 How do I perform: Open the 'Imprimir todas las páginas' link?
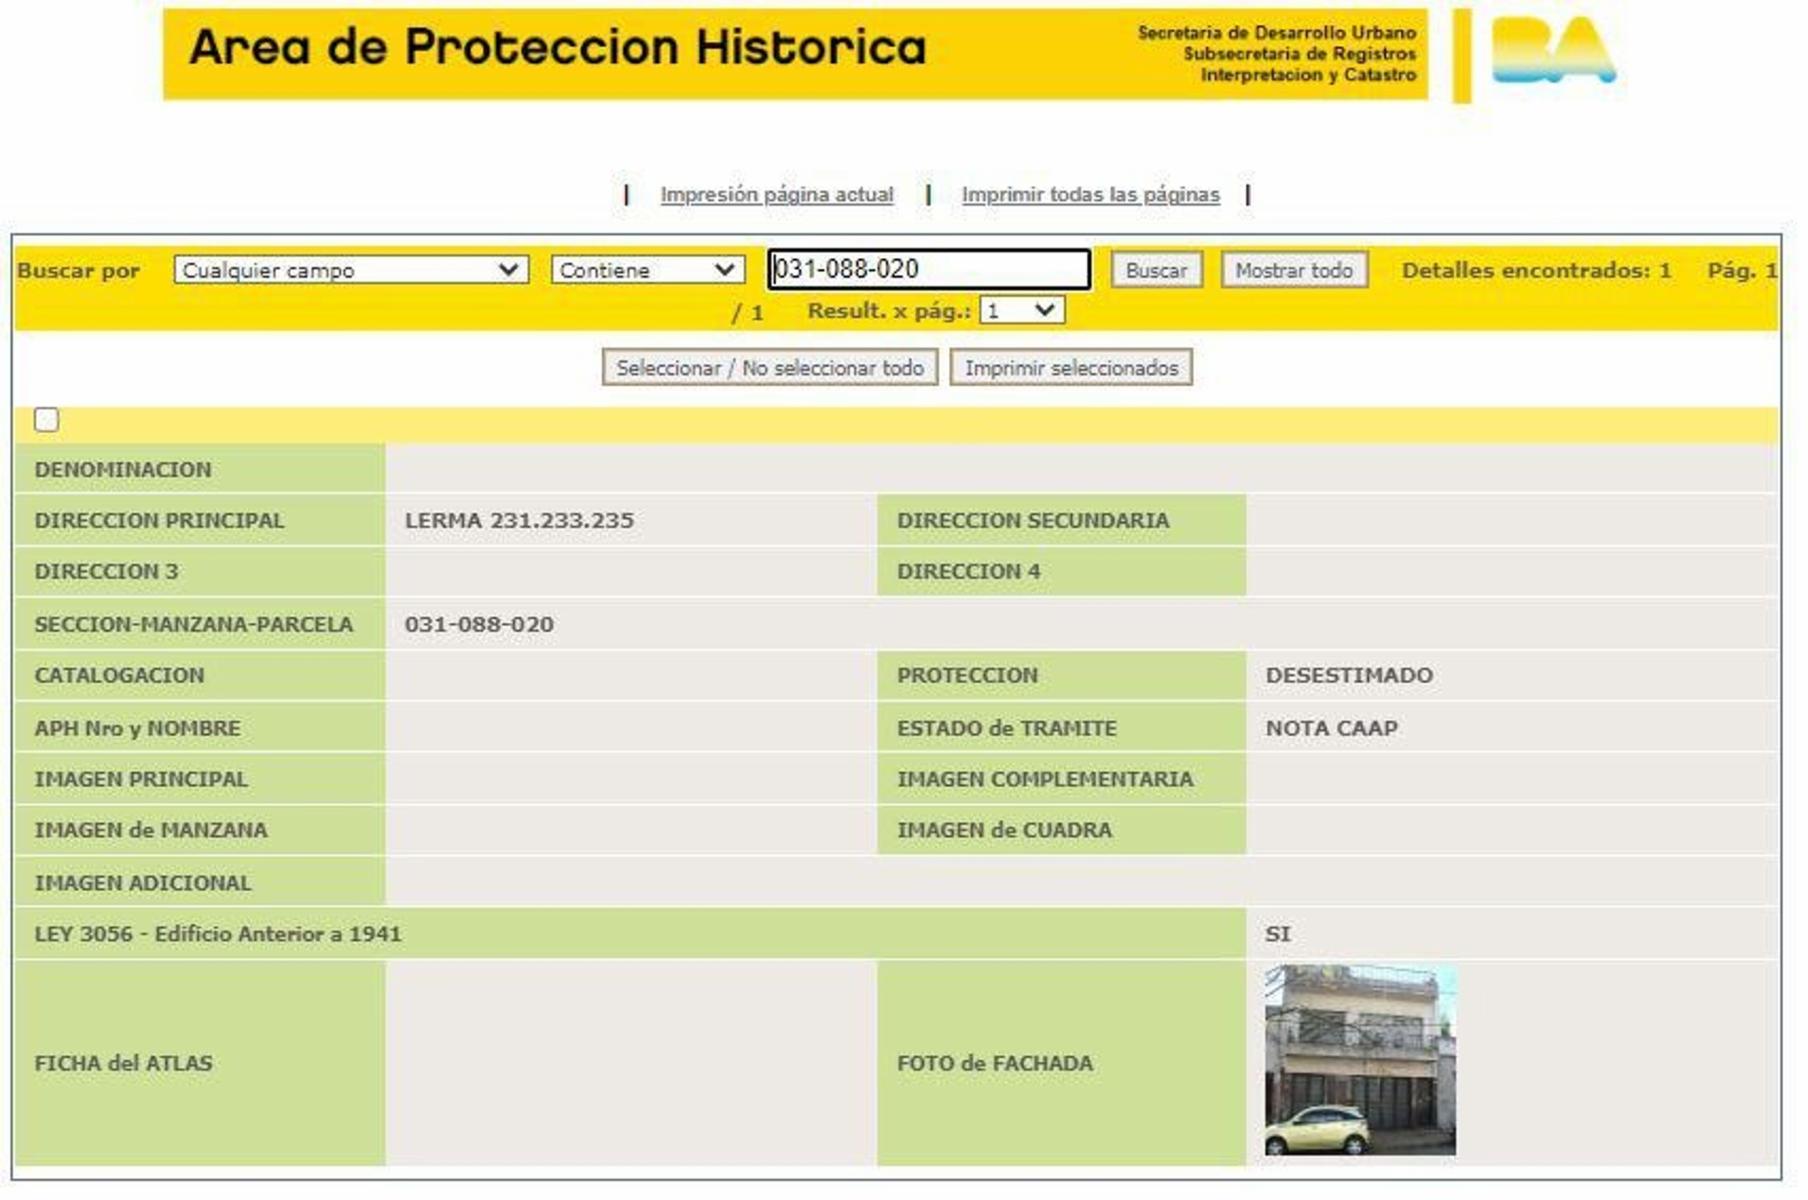tap(1091, 195)
